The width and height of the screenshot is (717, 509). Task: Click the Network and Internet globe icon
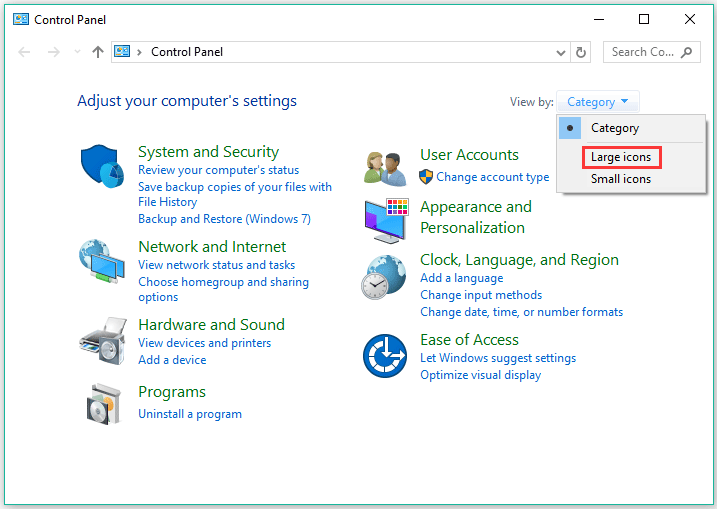(x=102, y=261)
